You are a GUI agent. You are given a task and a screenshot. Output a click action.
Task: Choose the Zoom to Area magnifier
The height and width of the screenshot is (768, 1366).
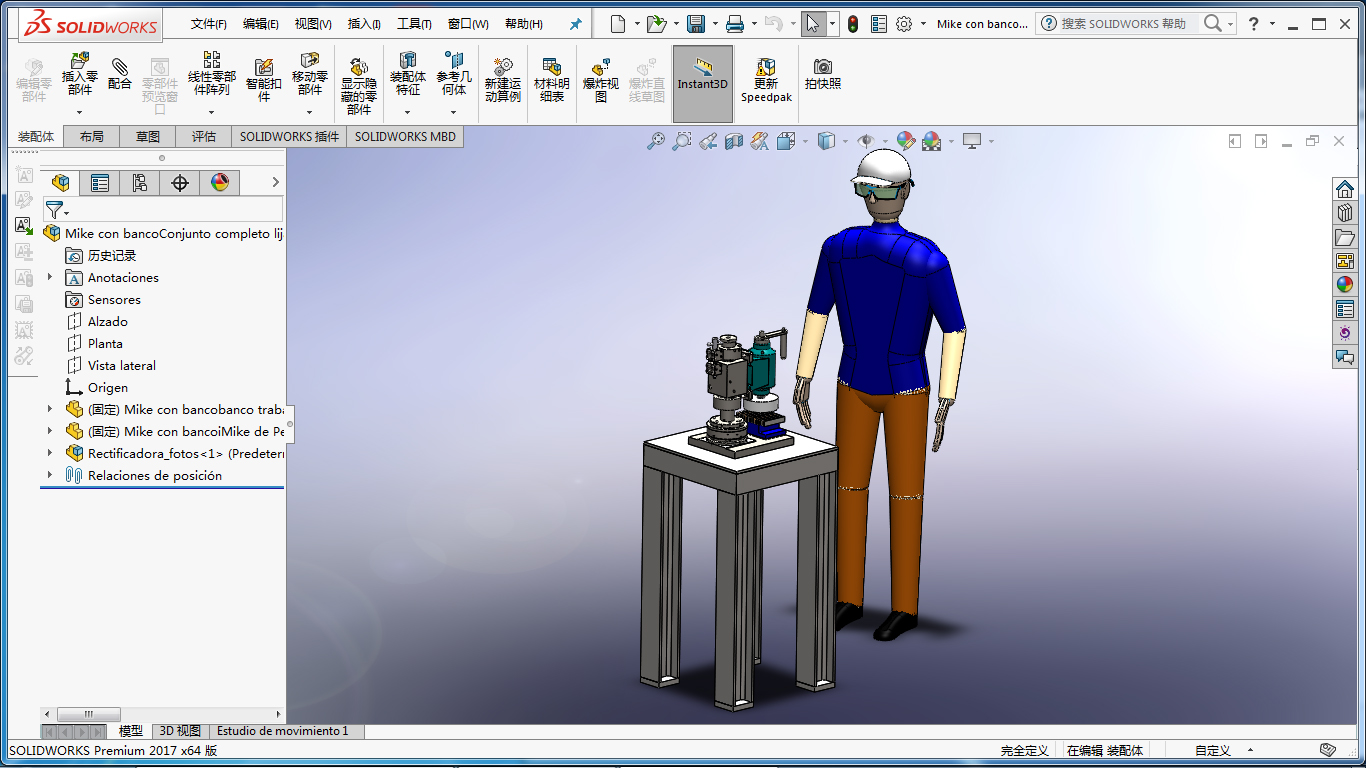coord(682,142)
